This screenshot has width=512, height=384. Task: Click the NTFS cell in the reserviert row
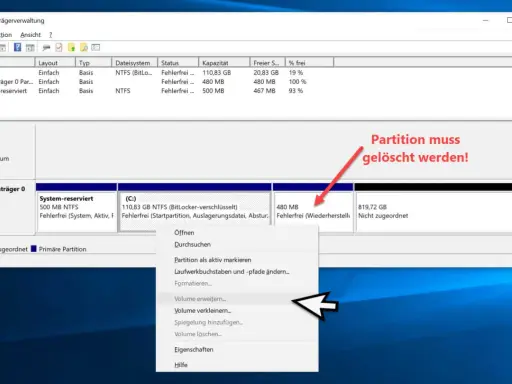(123, 91)
